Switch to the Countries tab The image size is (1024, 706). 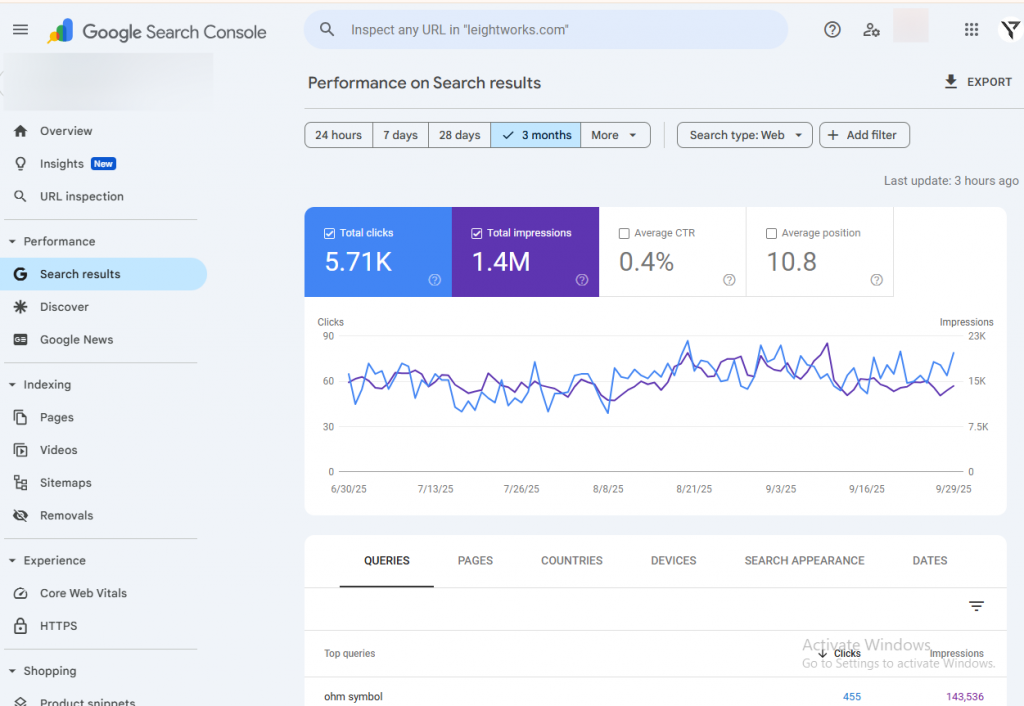[571, 561]
